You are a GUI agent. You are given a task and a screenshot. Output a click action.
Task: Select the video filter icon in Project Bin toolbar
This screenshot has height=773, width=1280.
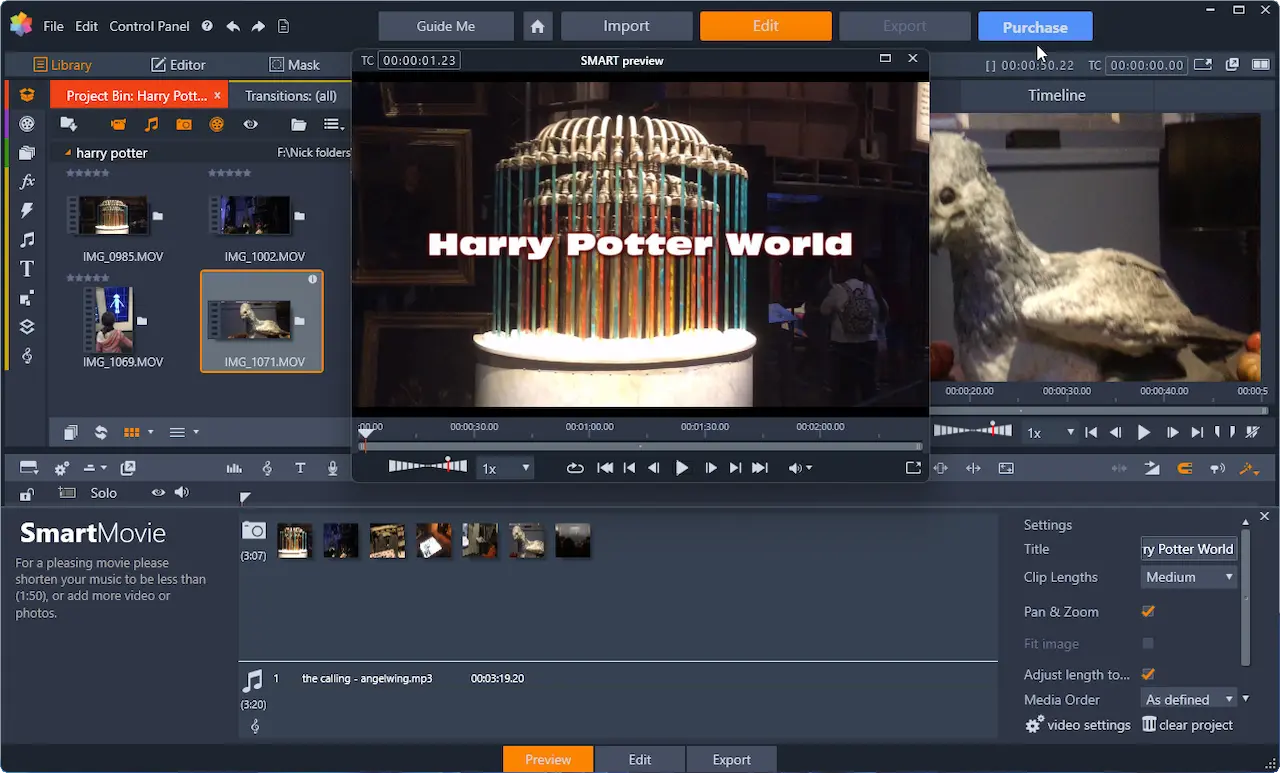point(119,124)
